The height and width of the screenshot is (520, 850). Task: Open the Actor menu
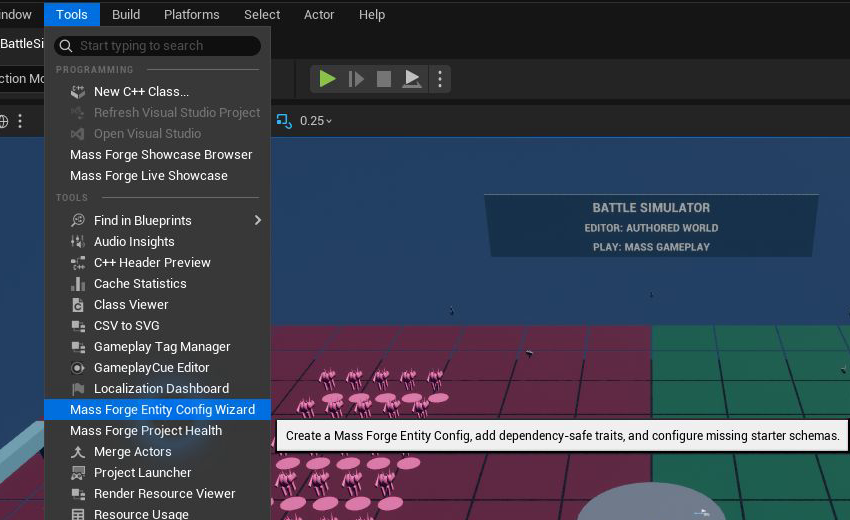[x=319, y=15]
